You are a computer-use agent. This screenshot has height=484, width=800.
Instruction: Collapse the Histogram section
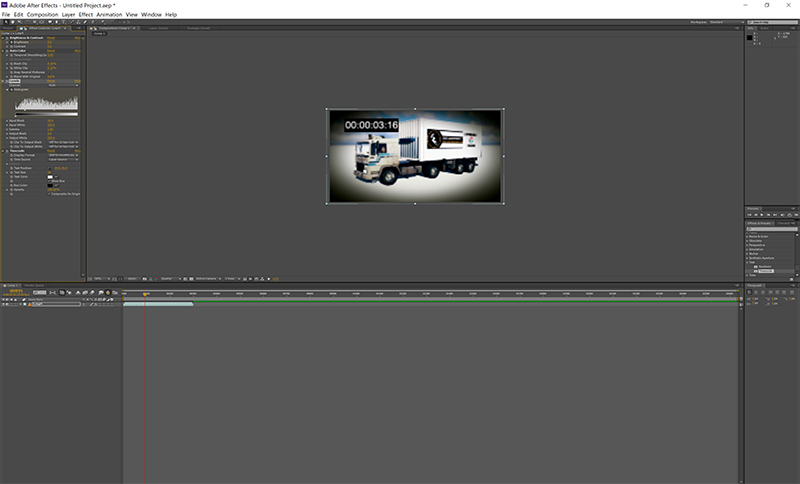tap(7, 90)
